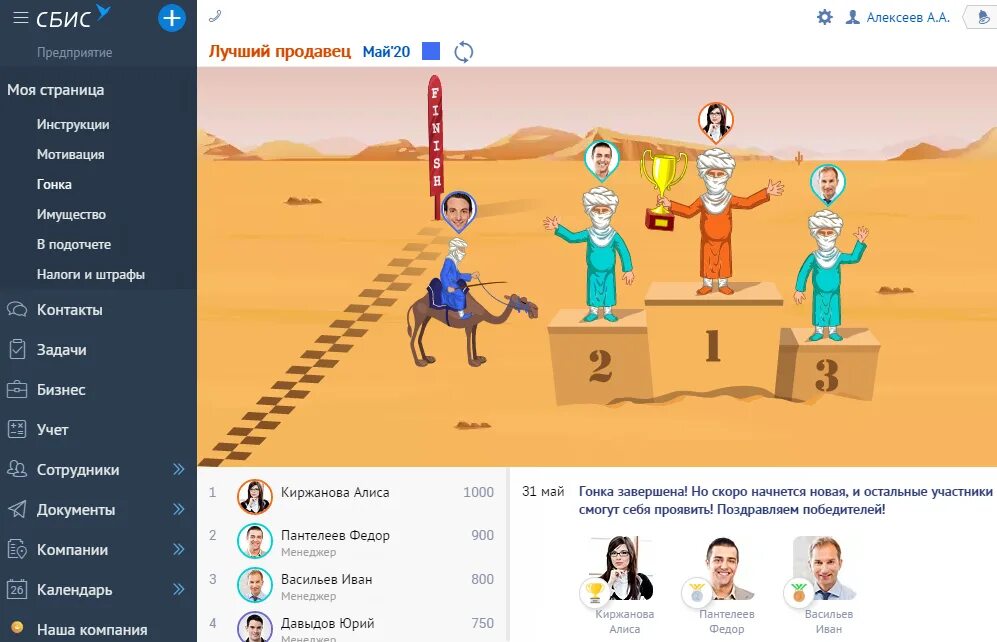Click the Предприятие label under logo

pyautogui.click(x=74, y=53)
